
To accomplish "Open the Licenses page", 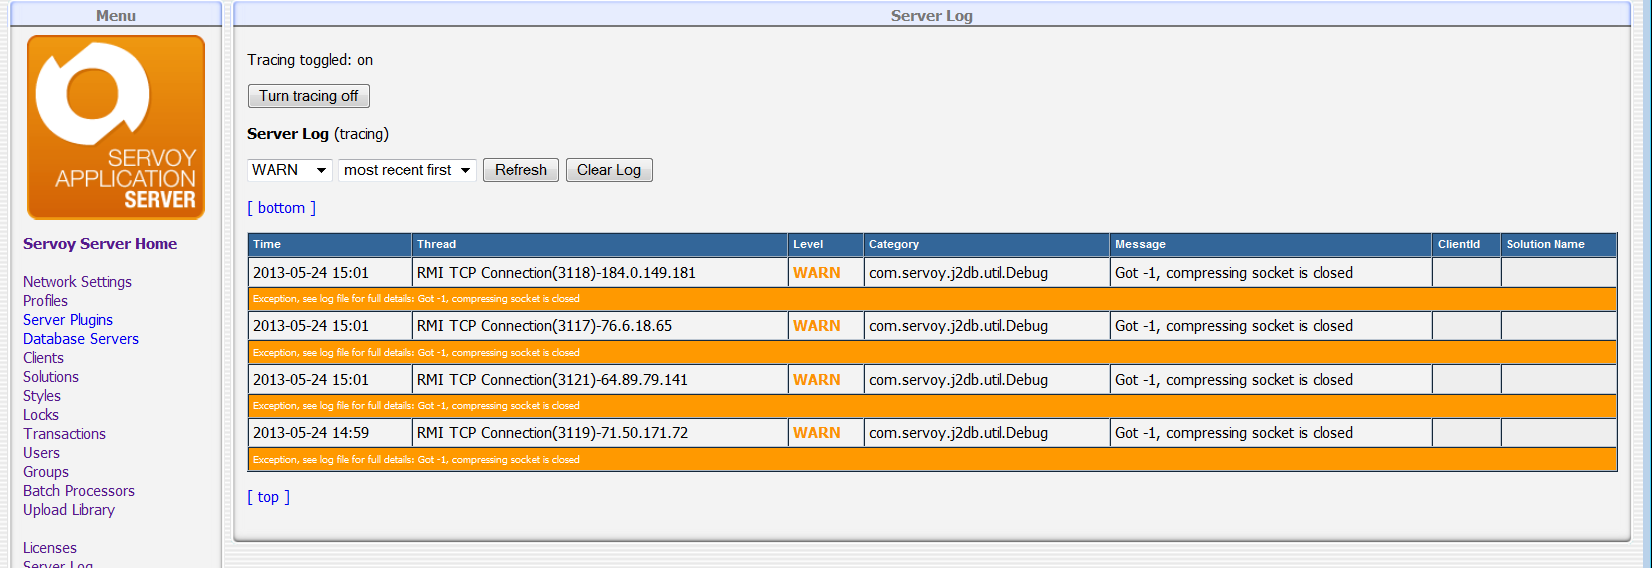I will tap(50, 548).
